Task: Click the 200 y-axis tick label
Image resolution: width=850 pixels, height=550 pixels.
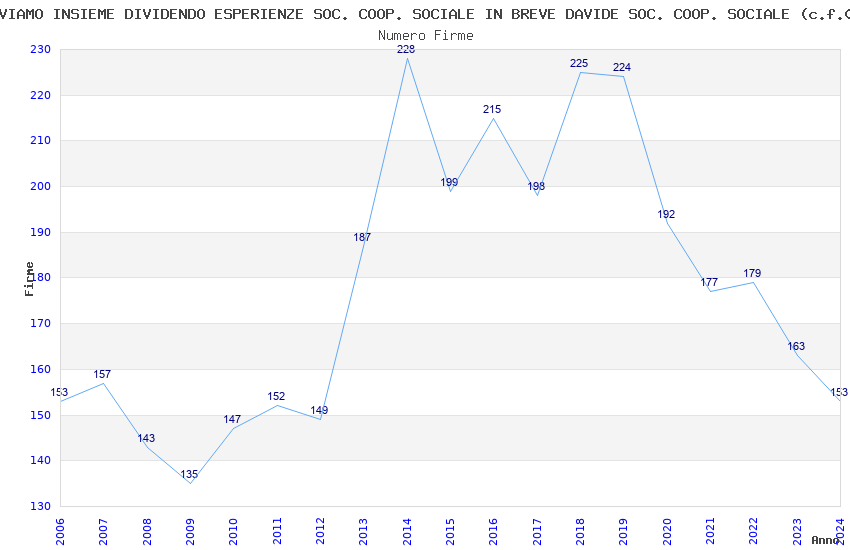Action: tap(40, 186)
